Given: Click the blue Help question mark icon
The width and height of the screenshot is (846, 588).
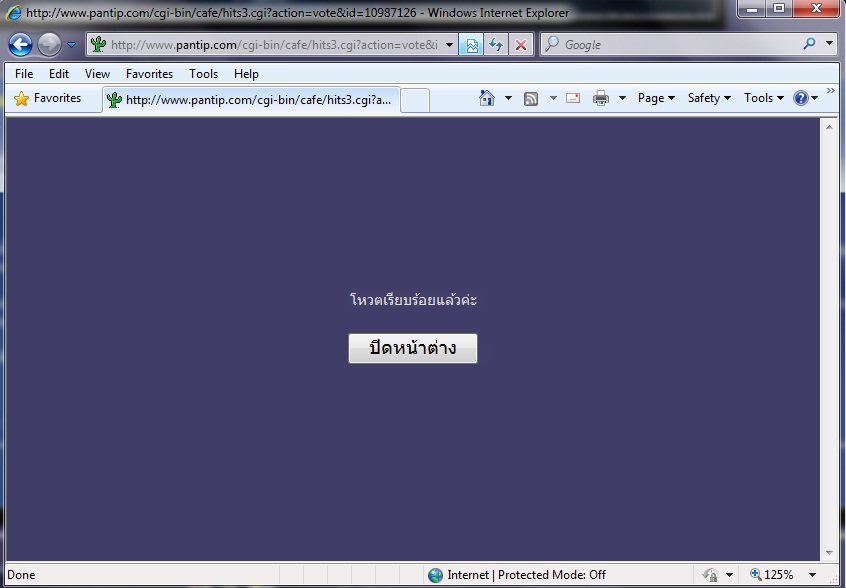Looking at the screenshot, I should click(x=801, y=98).
